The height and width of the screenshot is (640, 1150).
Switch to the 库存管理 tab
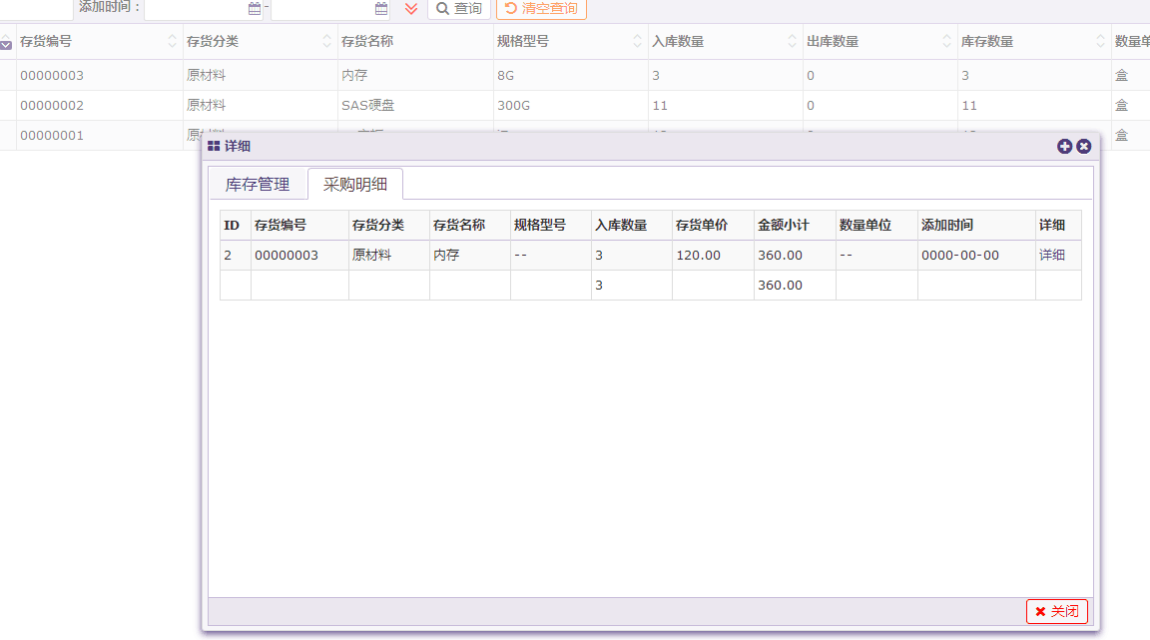(257, 184)
